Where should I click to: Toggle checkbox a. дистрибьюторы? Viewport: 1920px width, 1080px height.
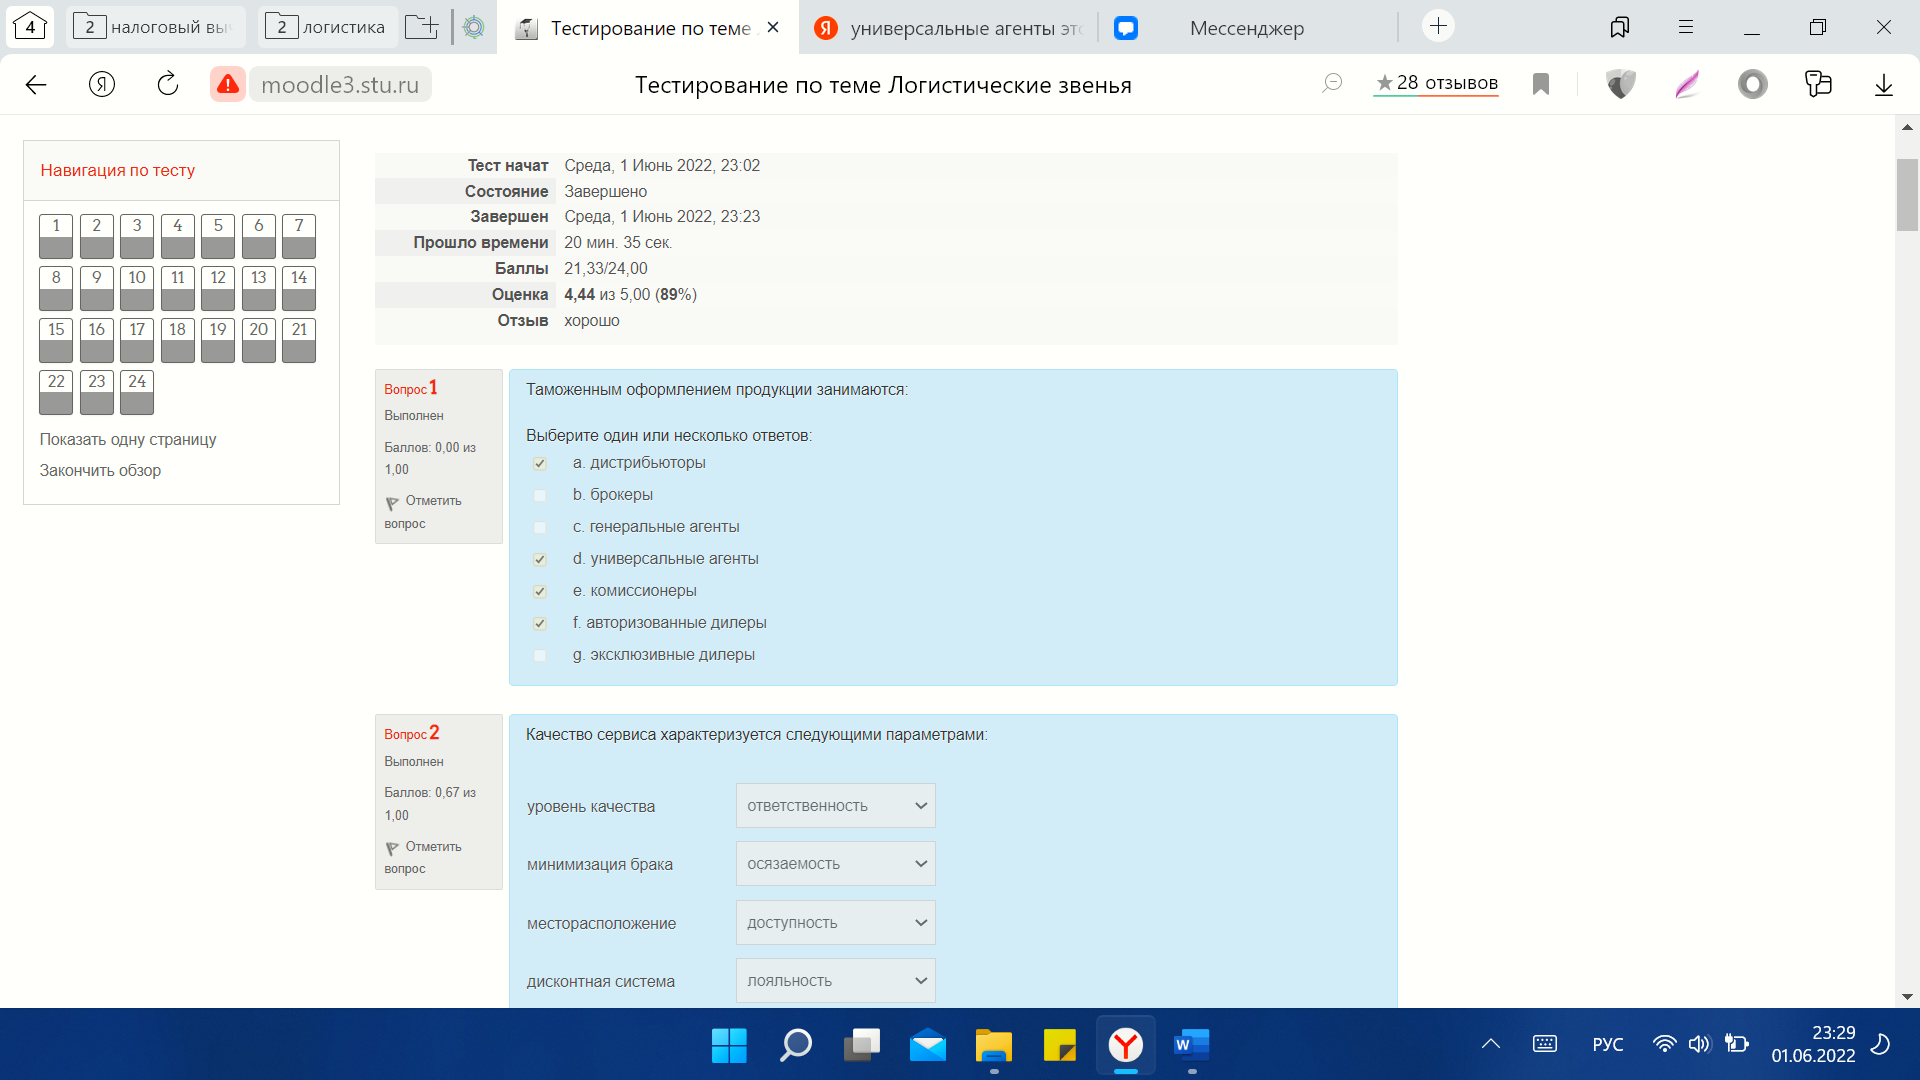click(x=540, y=464)
